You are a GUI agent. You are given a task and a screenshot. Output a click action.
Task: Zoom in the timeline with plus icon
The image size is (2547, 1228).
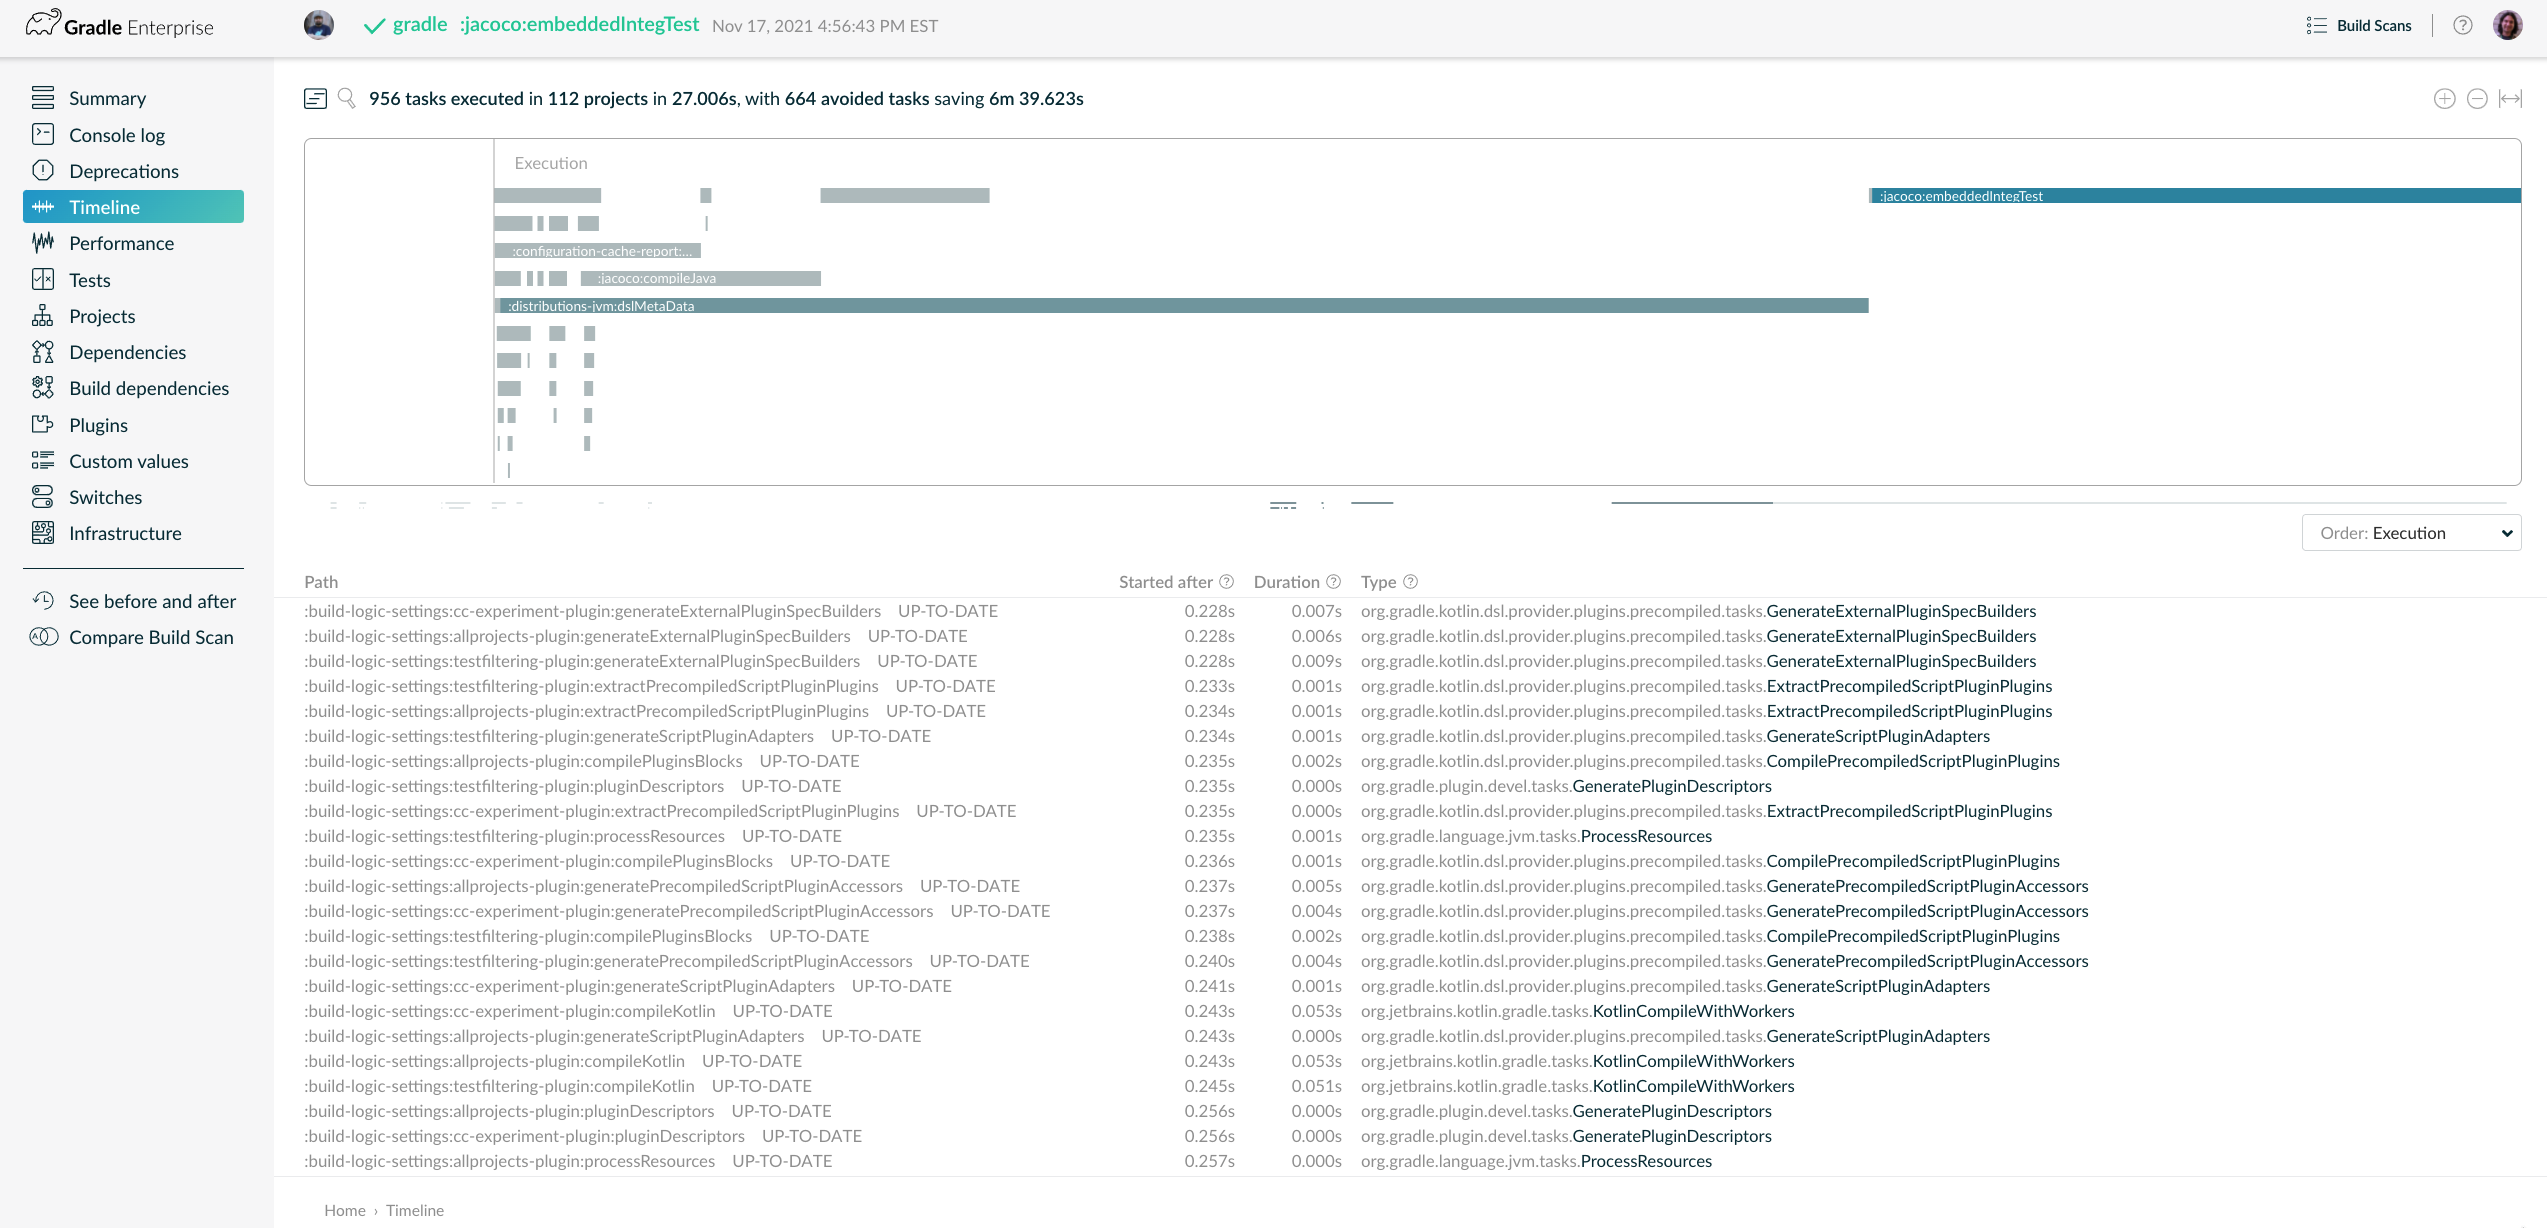(x=2444, y=98)
